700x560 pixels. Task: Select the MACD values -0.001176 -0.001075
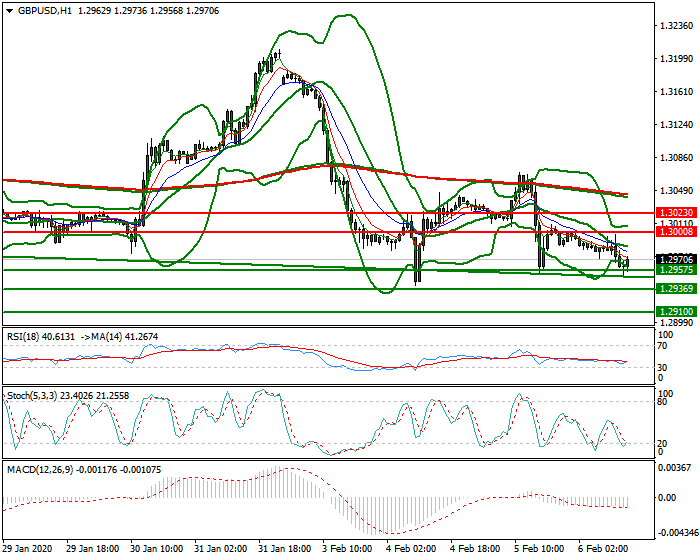point(119,470)
